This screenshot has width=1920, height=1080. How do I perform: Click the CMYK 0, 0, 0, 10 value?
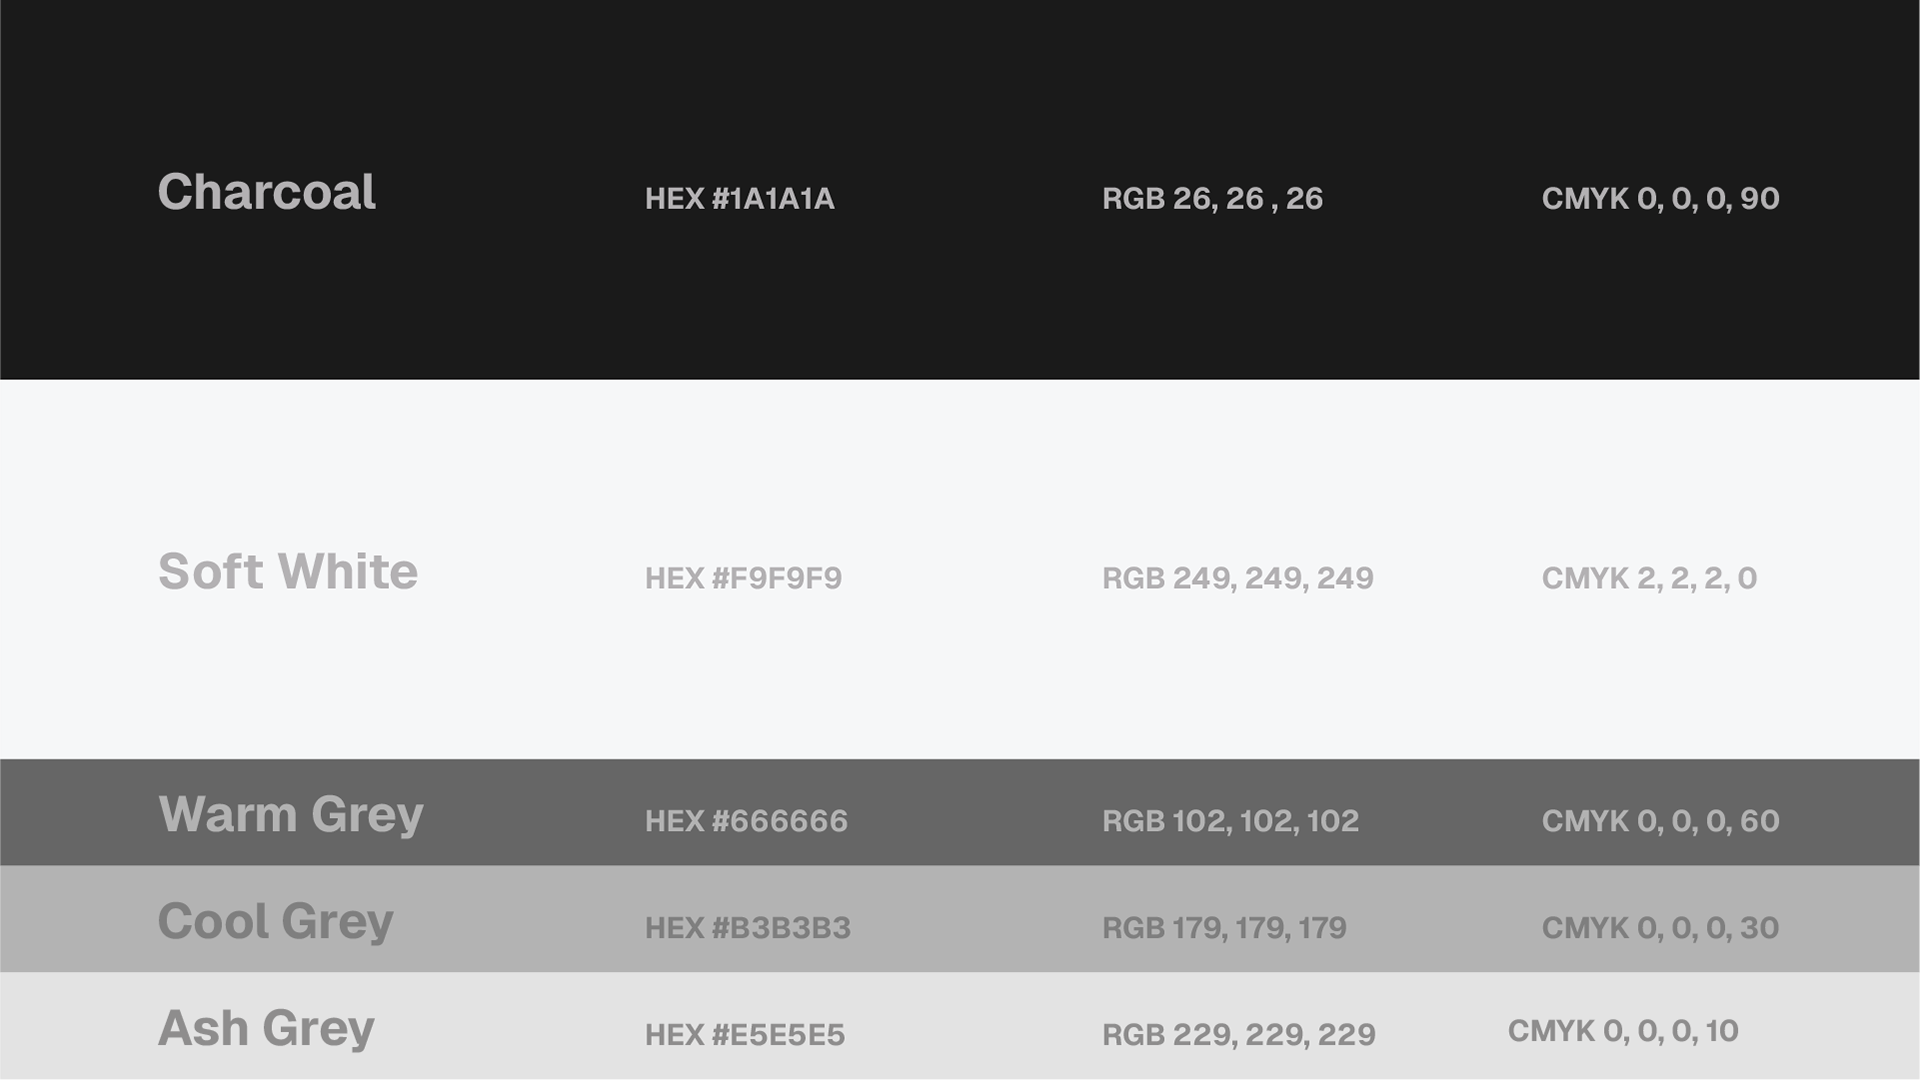pos(1623,1031)
